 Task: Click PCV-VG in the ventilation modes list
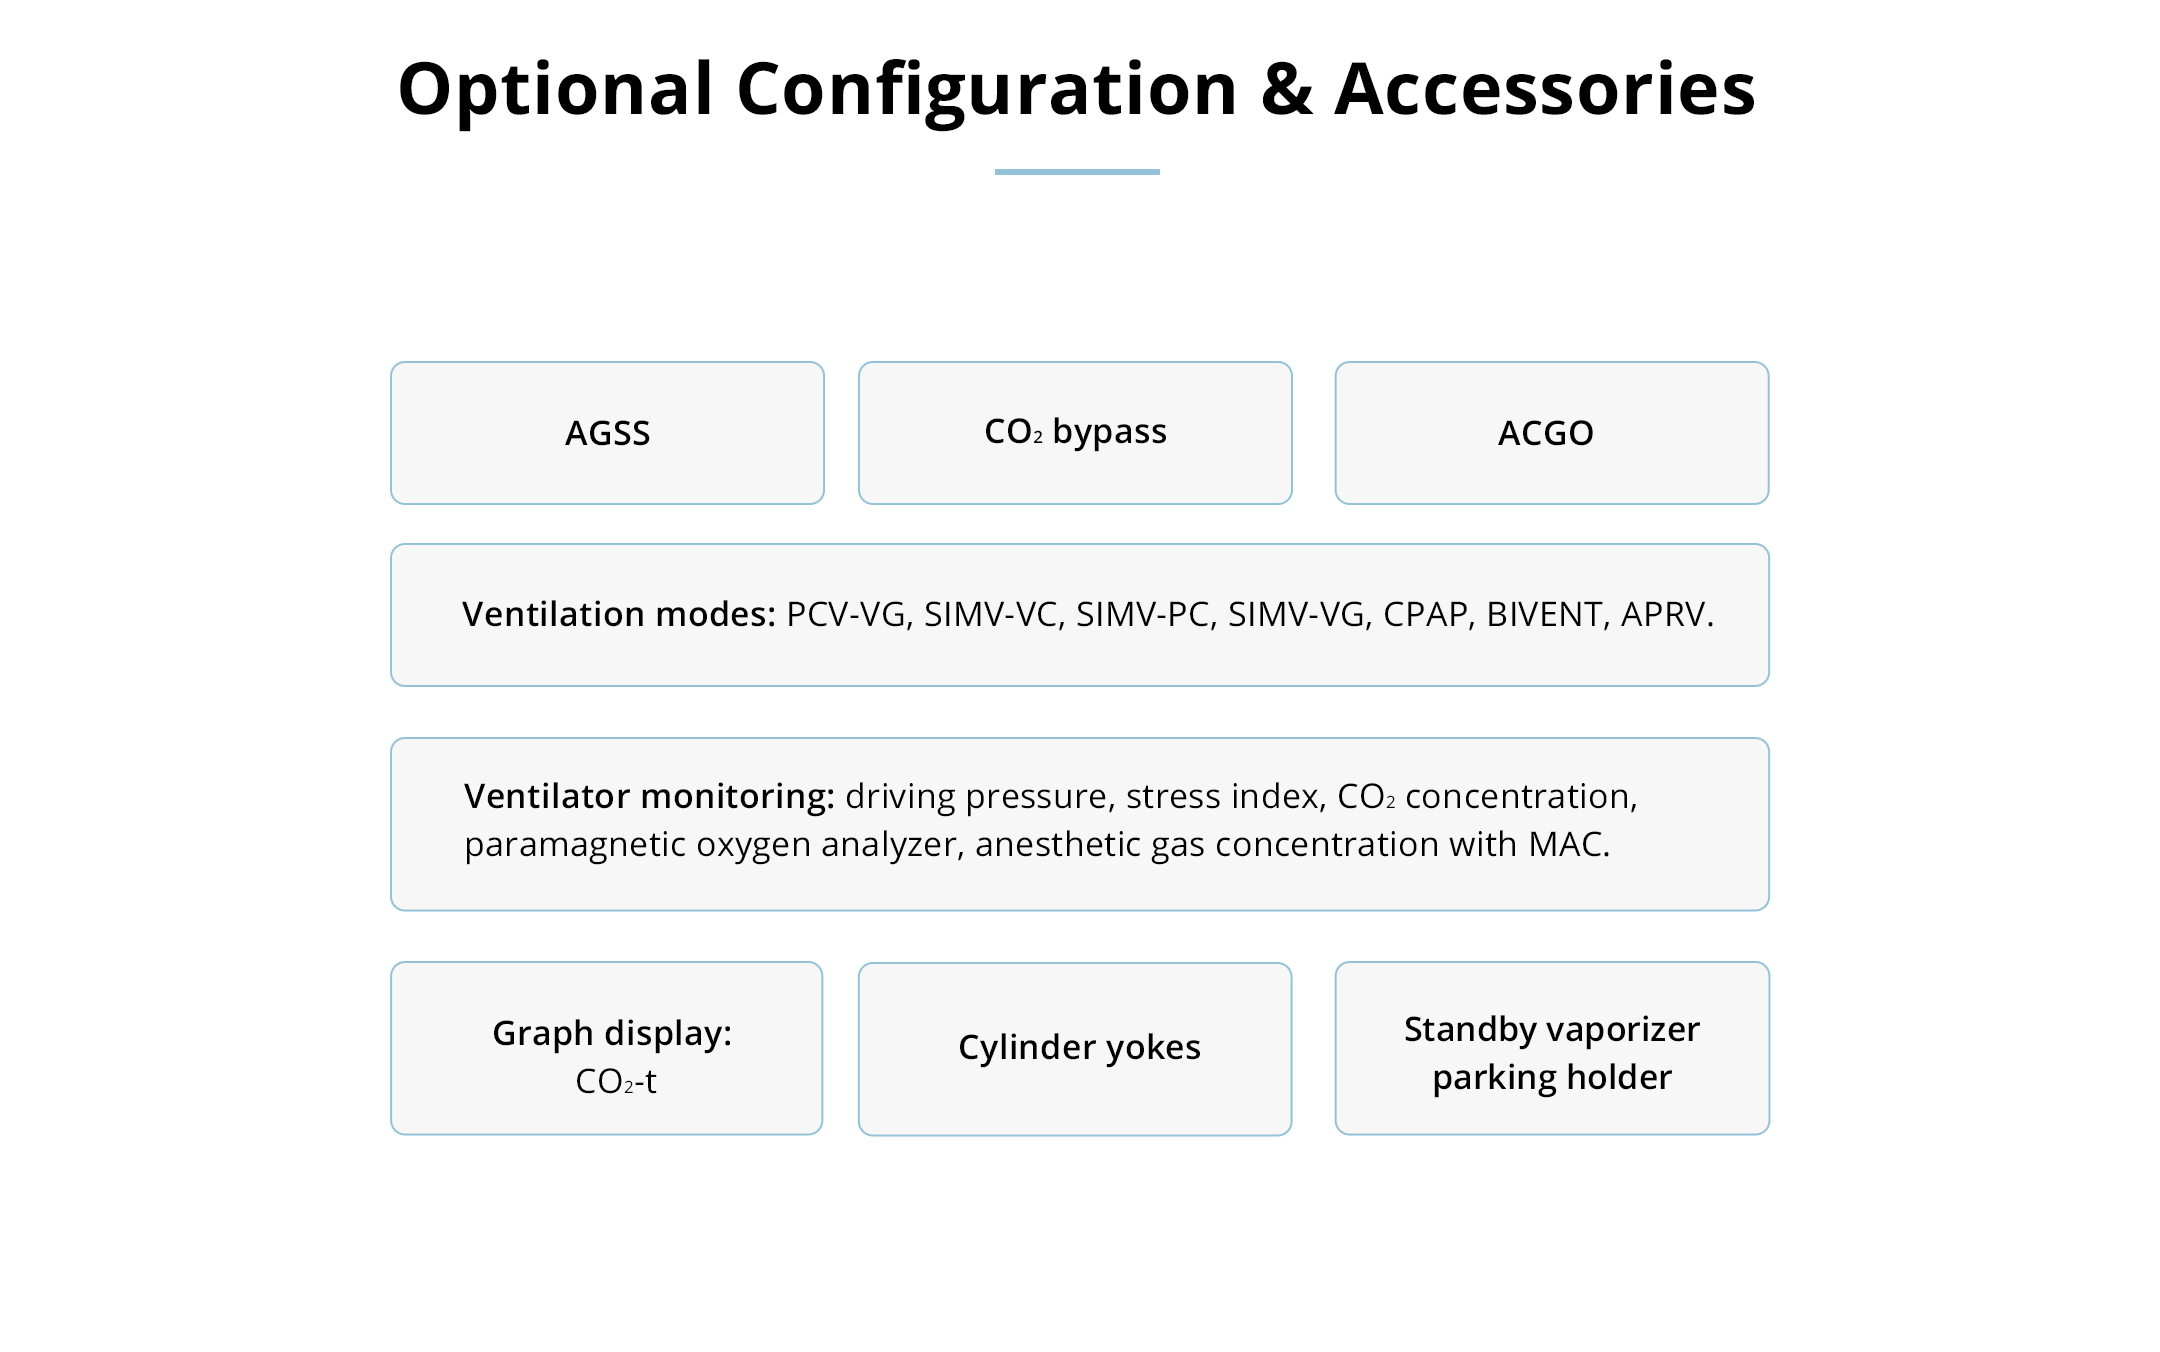[x=848, y=614]
